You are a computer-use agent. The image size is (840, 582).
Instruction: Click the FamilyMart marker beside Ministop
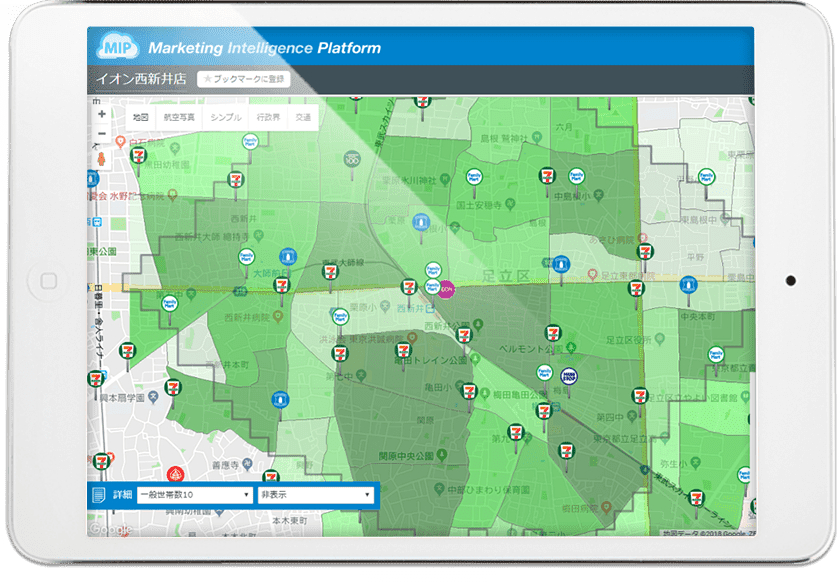click(x=545, y=373)
